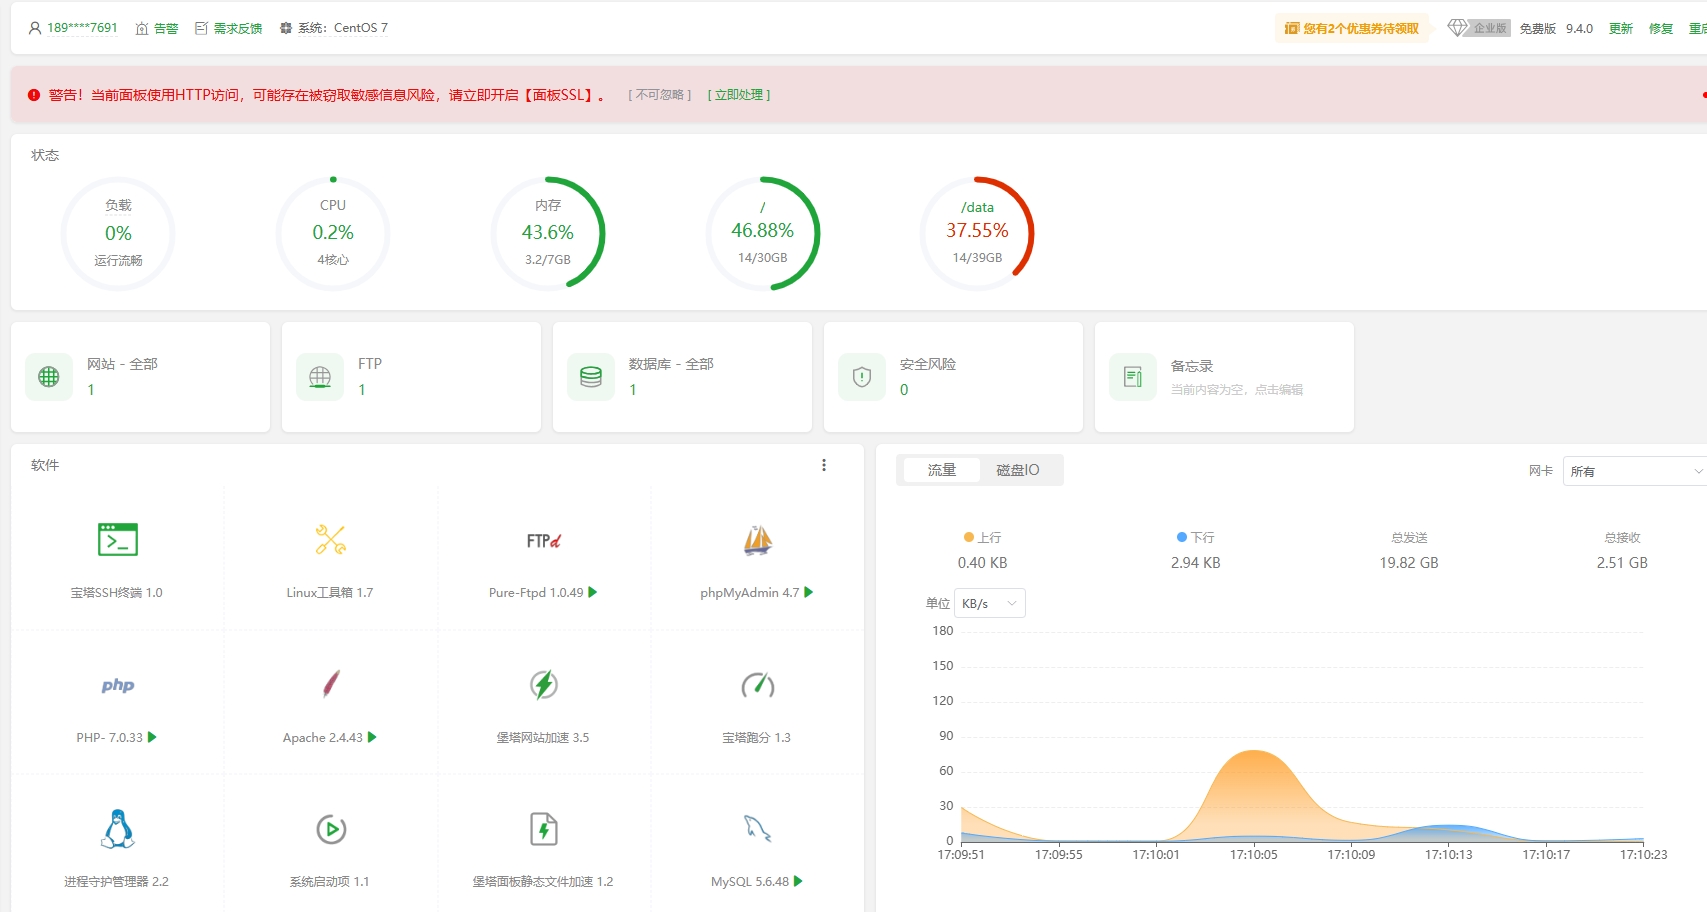Click the 189****7691 account name
Screen dimensions: 1707x912
coord(82,28)
